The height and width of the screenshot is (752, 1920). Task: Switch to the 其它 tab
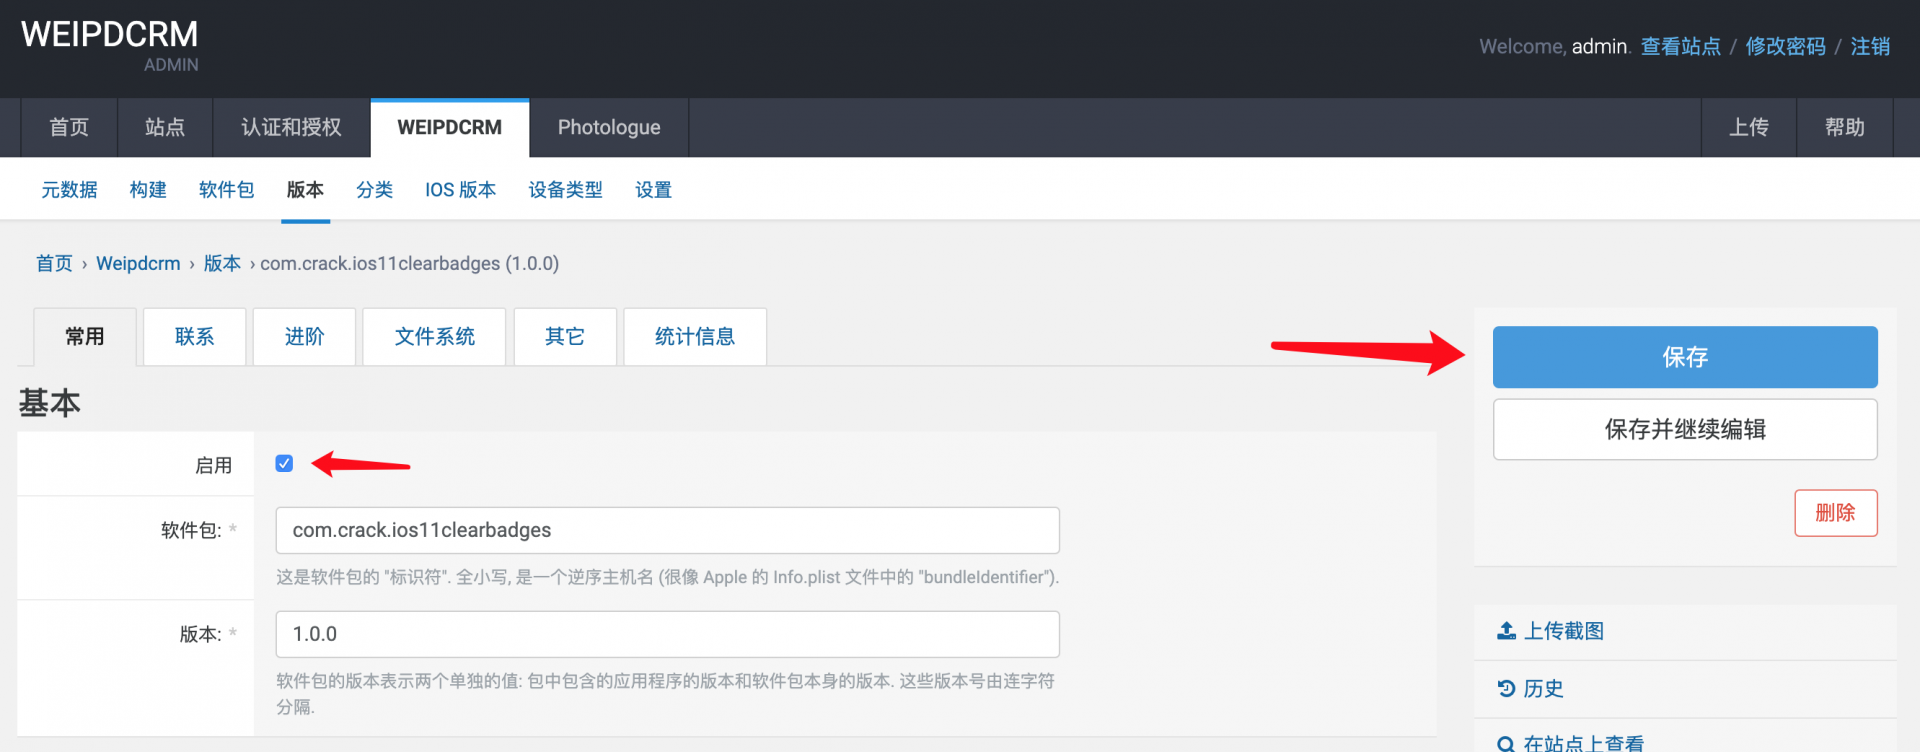[565, 337]
